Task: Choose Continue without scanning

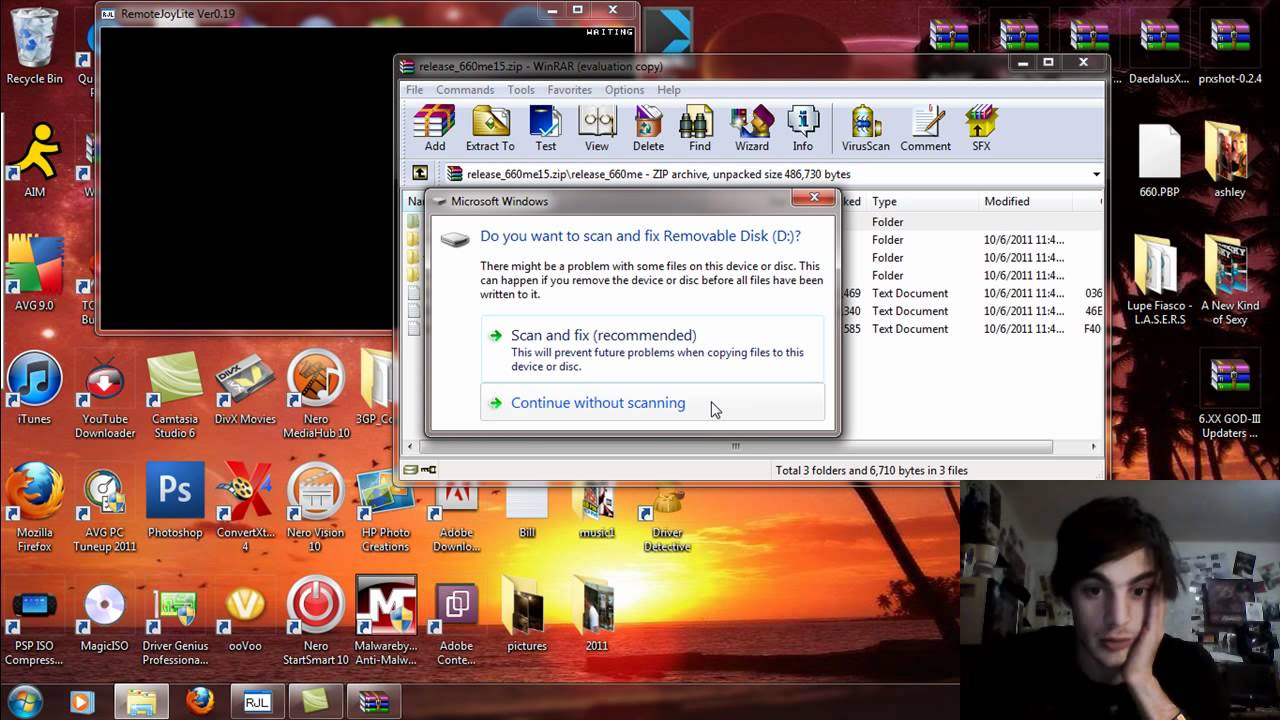Action: [652, 402]
